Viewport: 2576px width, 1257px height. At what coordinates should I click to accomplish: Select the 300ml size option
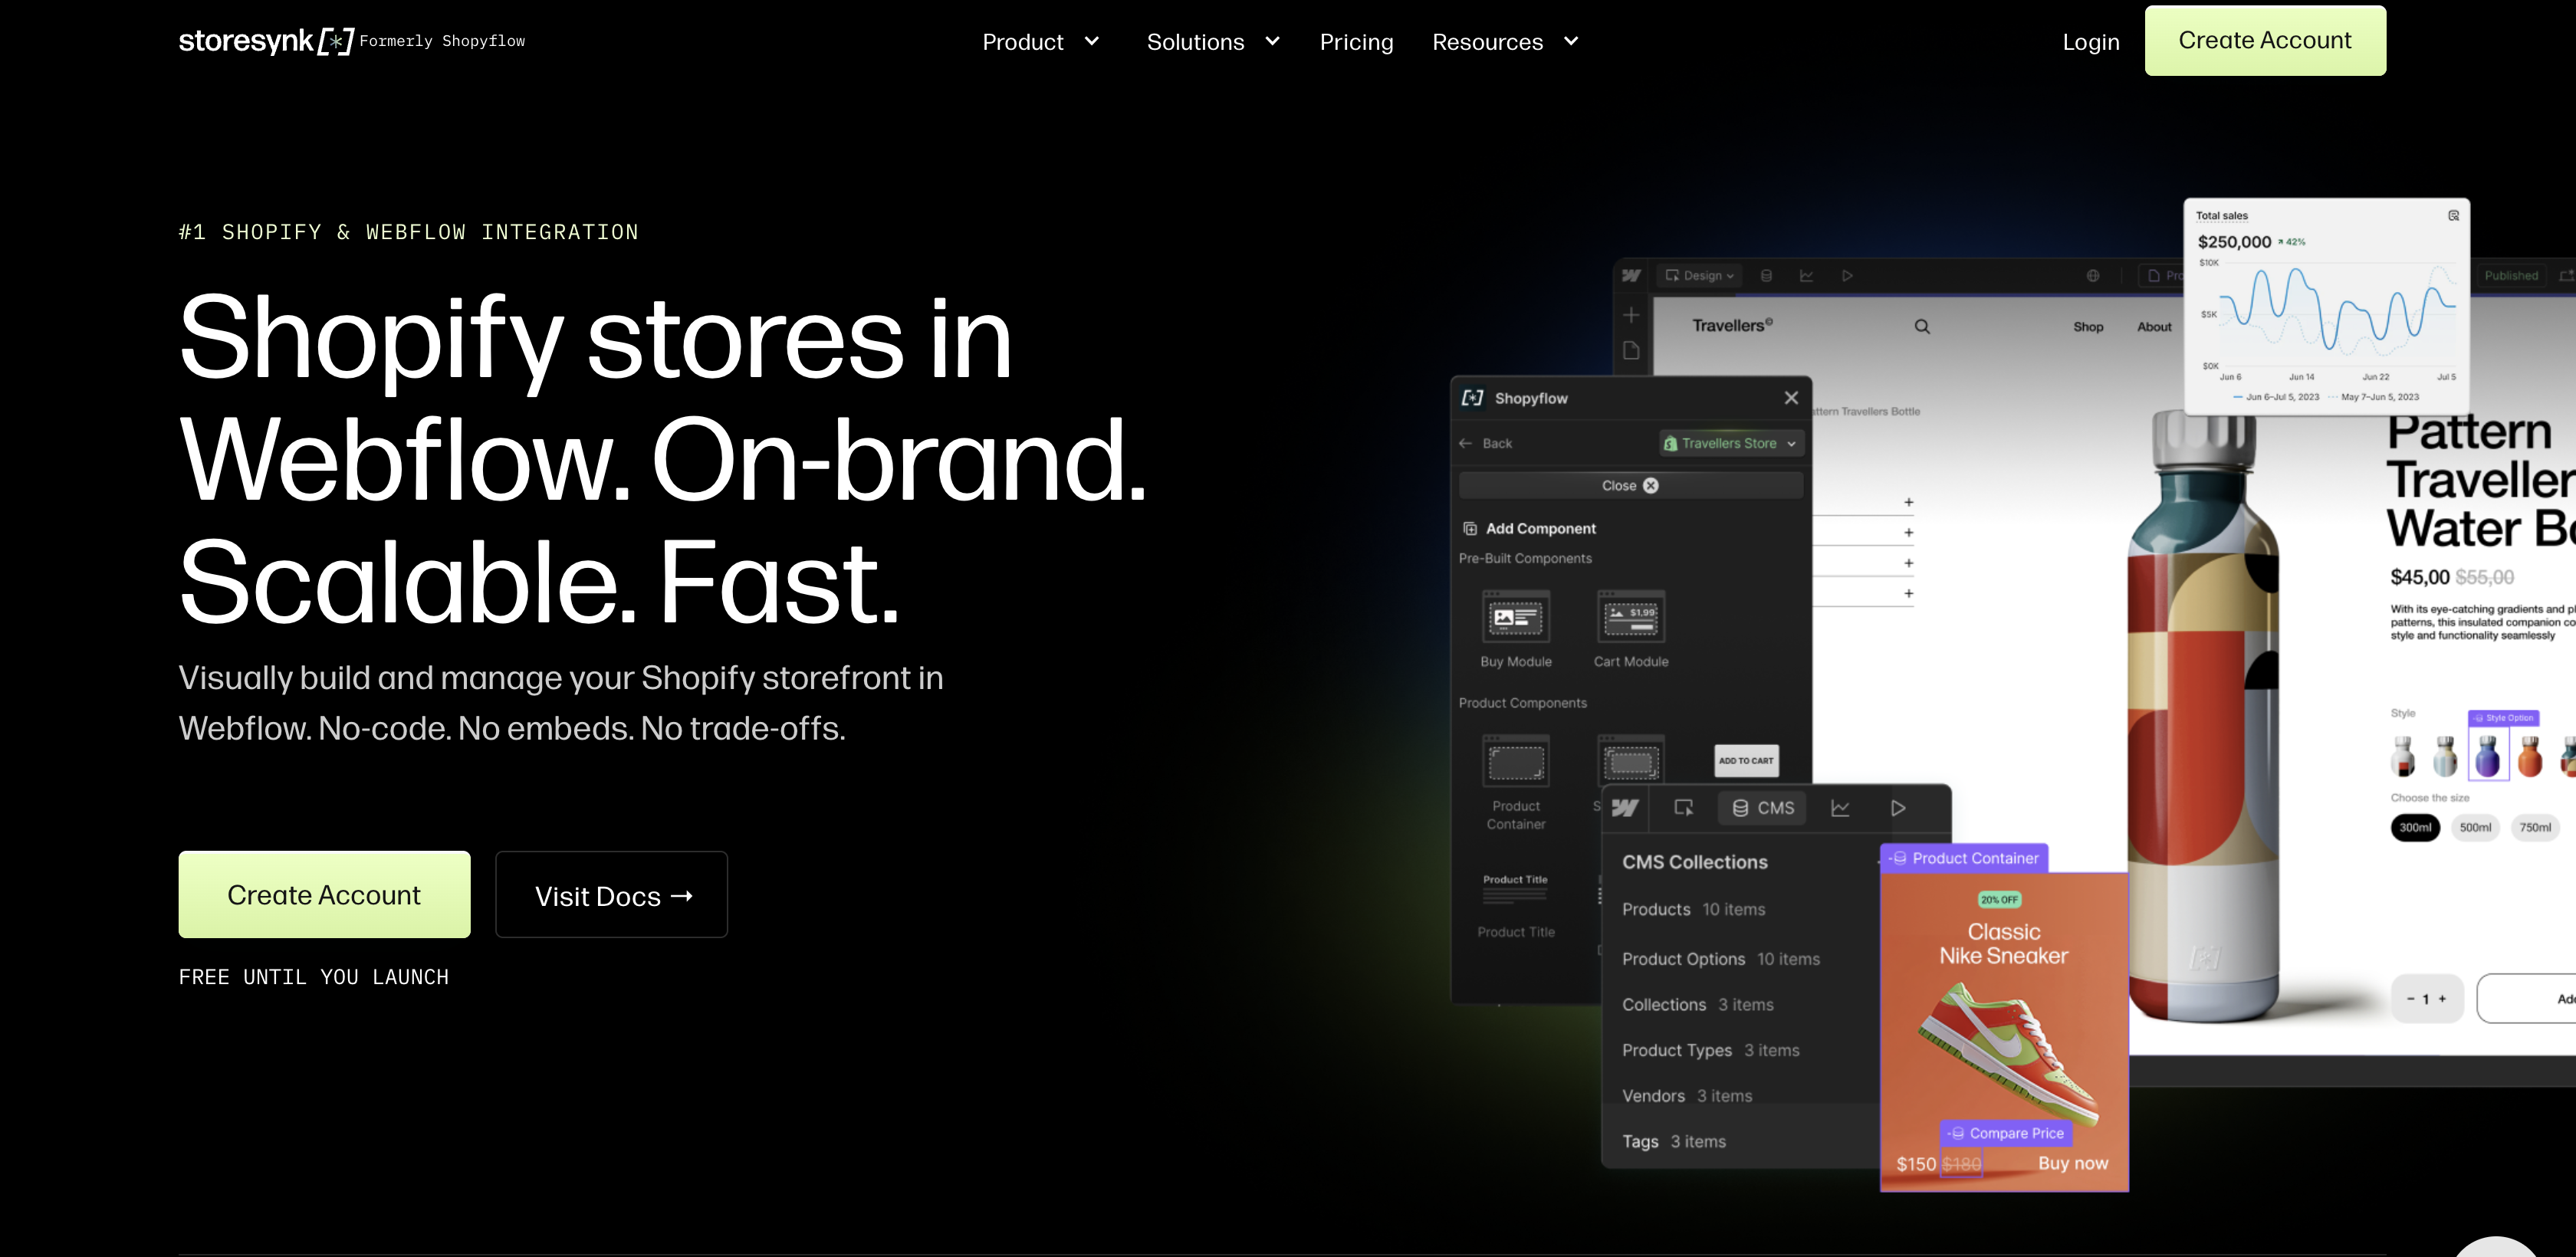(2416, 828)
